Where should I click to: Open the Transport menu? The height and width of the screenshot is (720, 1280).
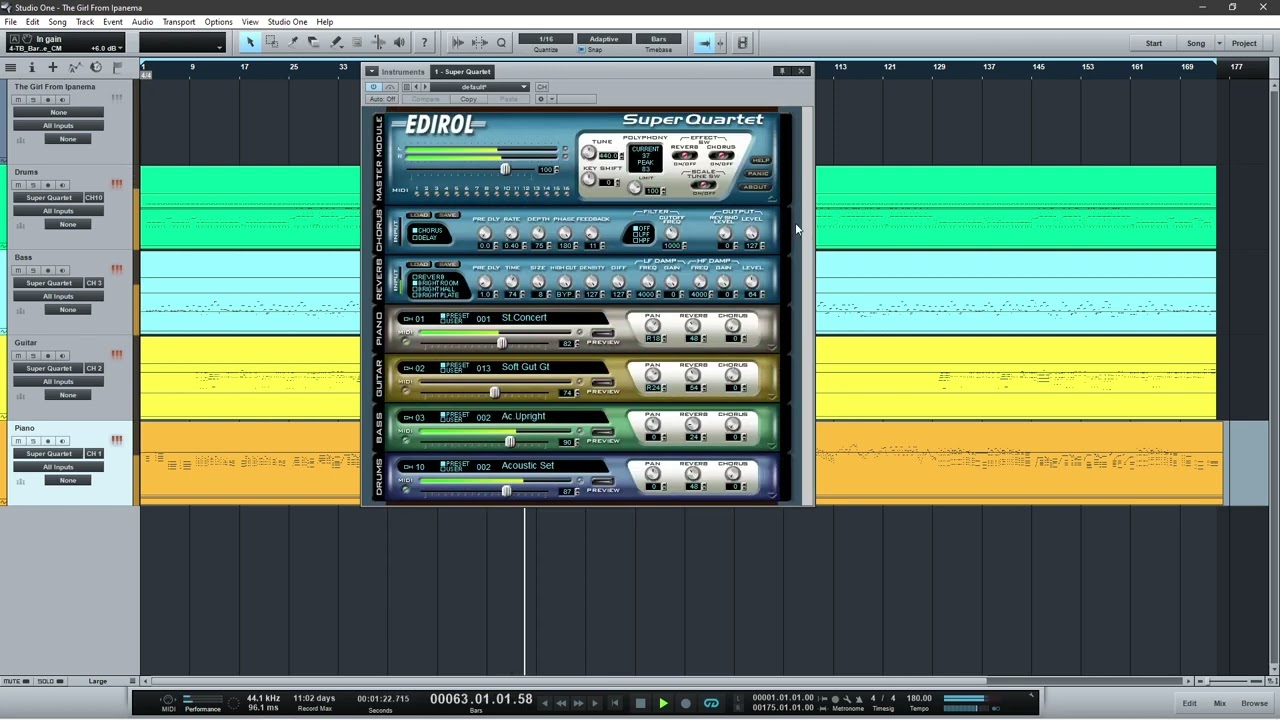[179, 22]
